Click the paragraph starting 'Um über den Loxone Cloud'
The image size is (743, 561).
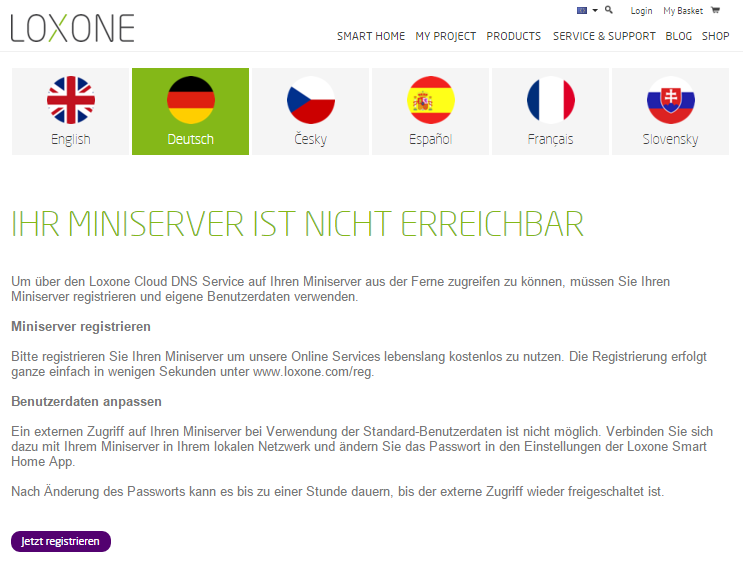point(341,289)
